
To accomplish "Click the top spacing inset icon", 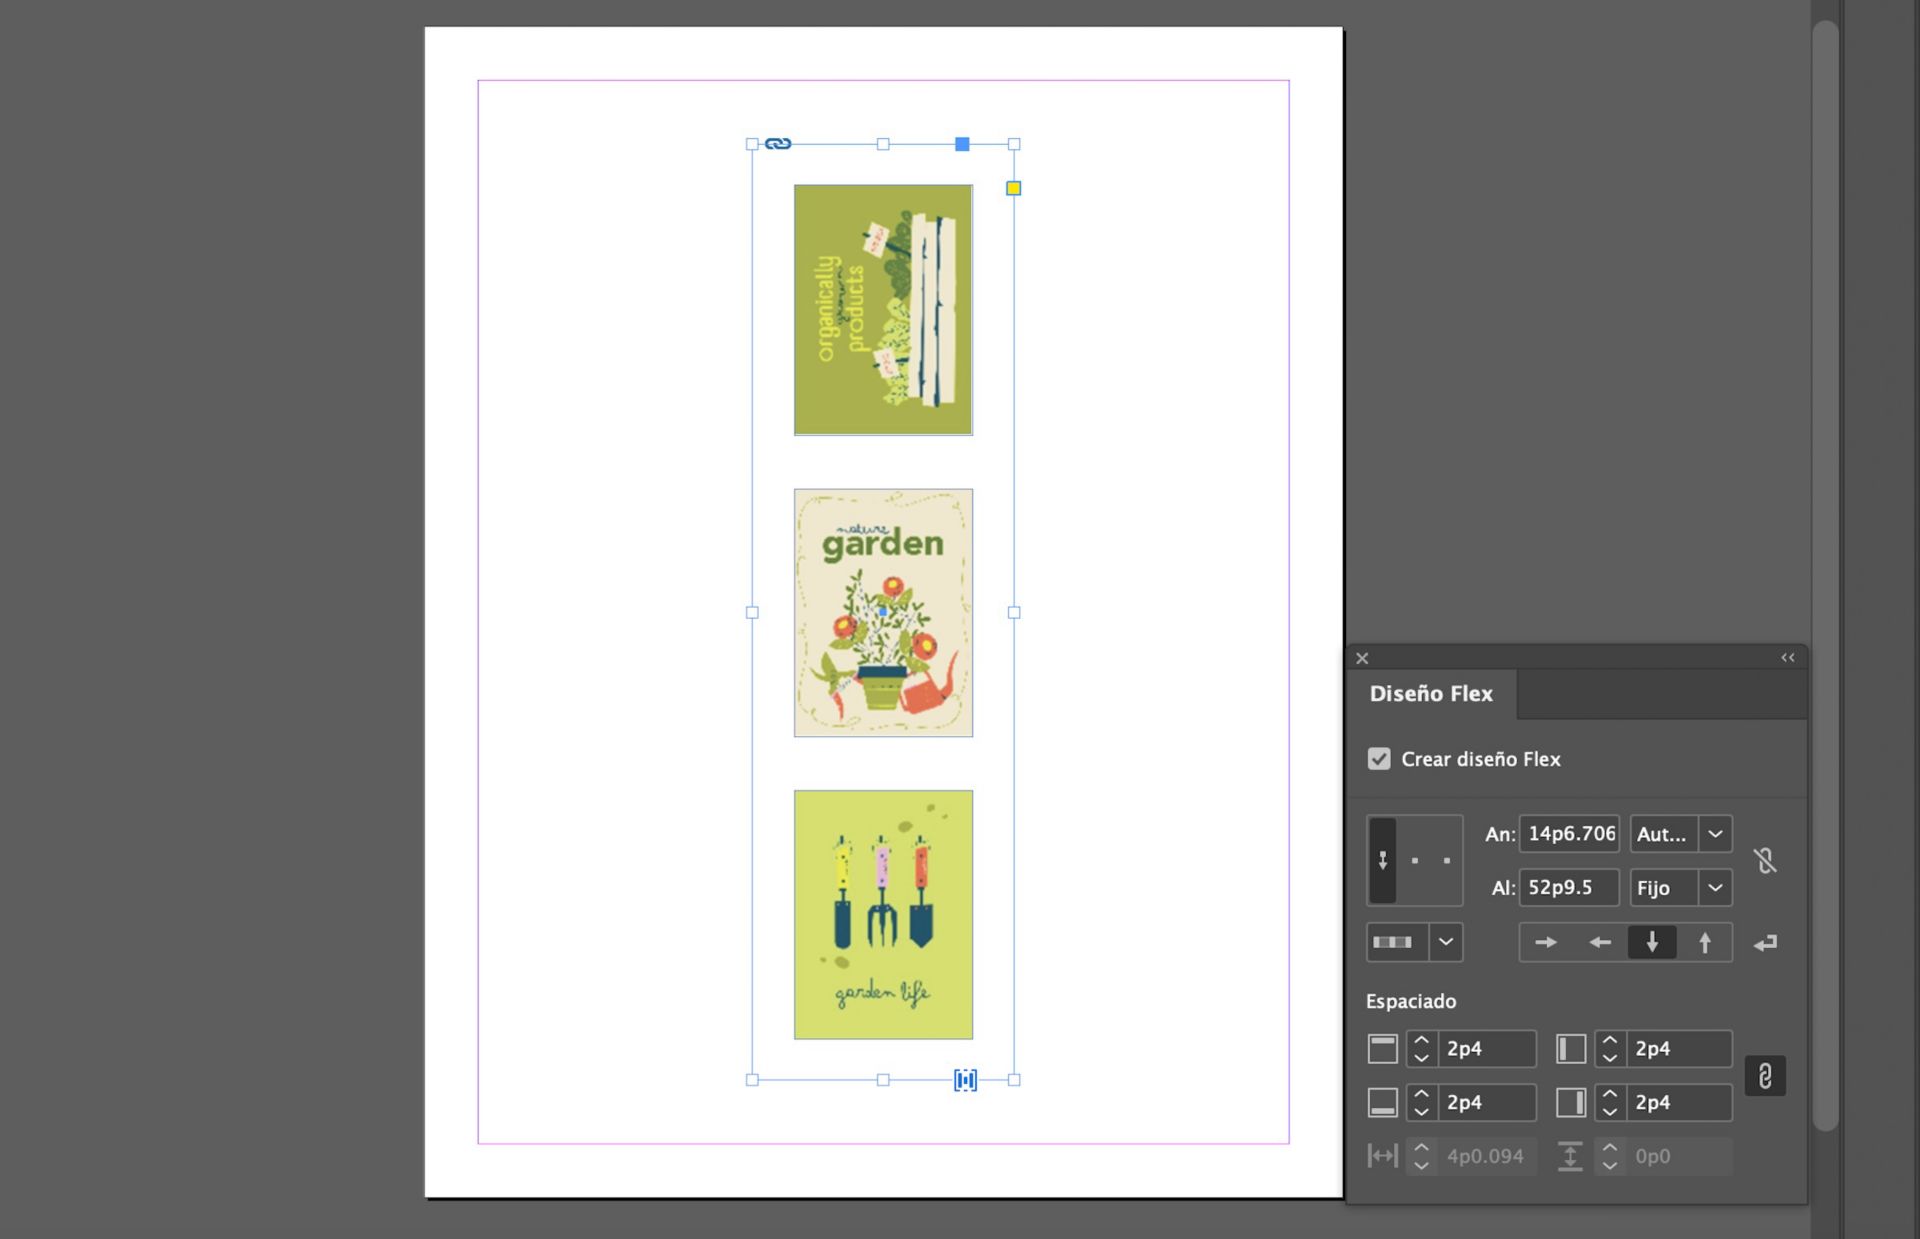I will tap(1382, 1048).
